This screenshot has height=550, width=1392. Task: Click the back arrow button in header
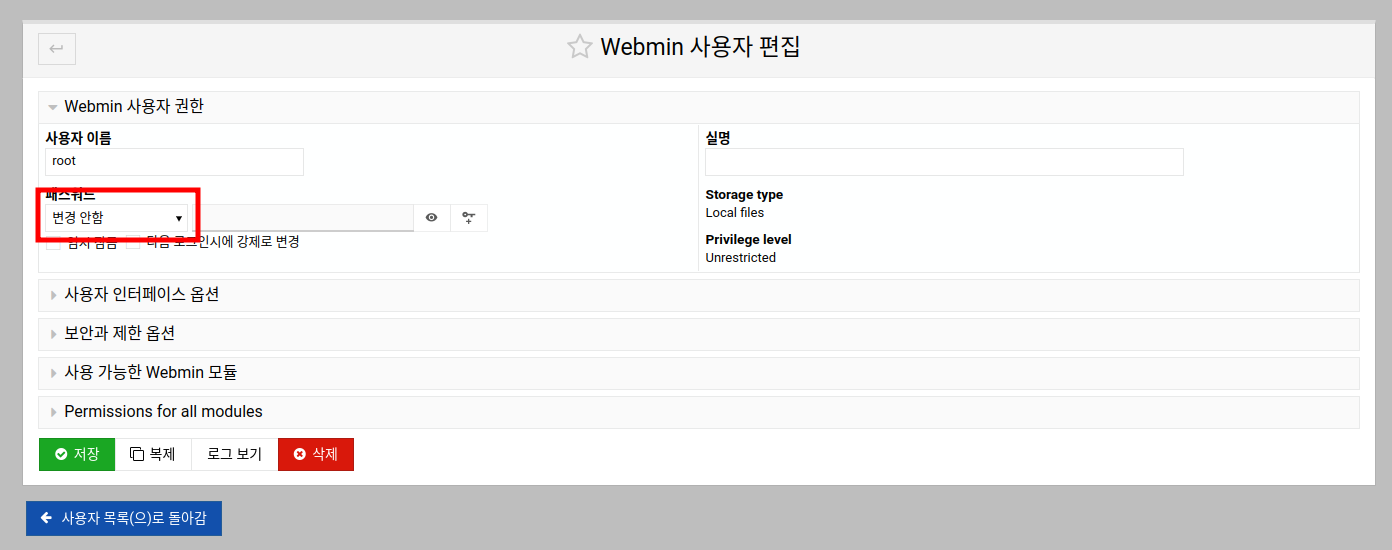click(57, 48)
